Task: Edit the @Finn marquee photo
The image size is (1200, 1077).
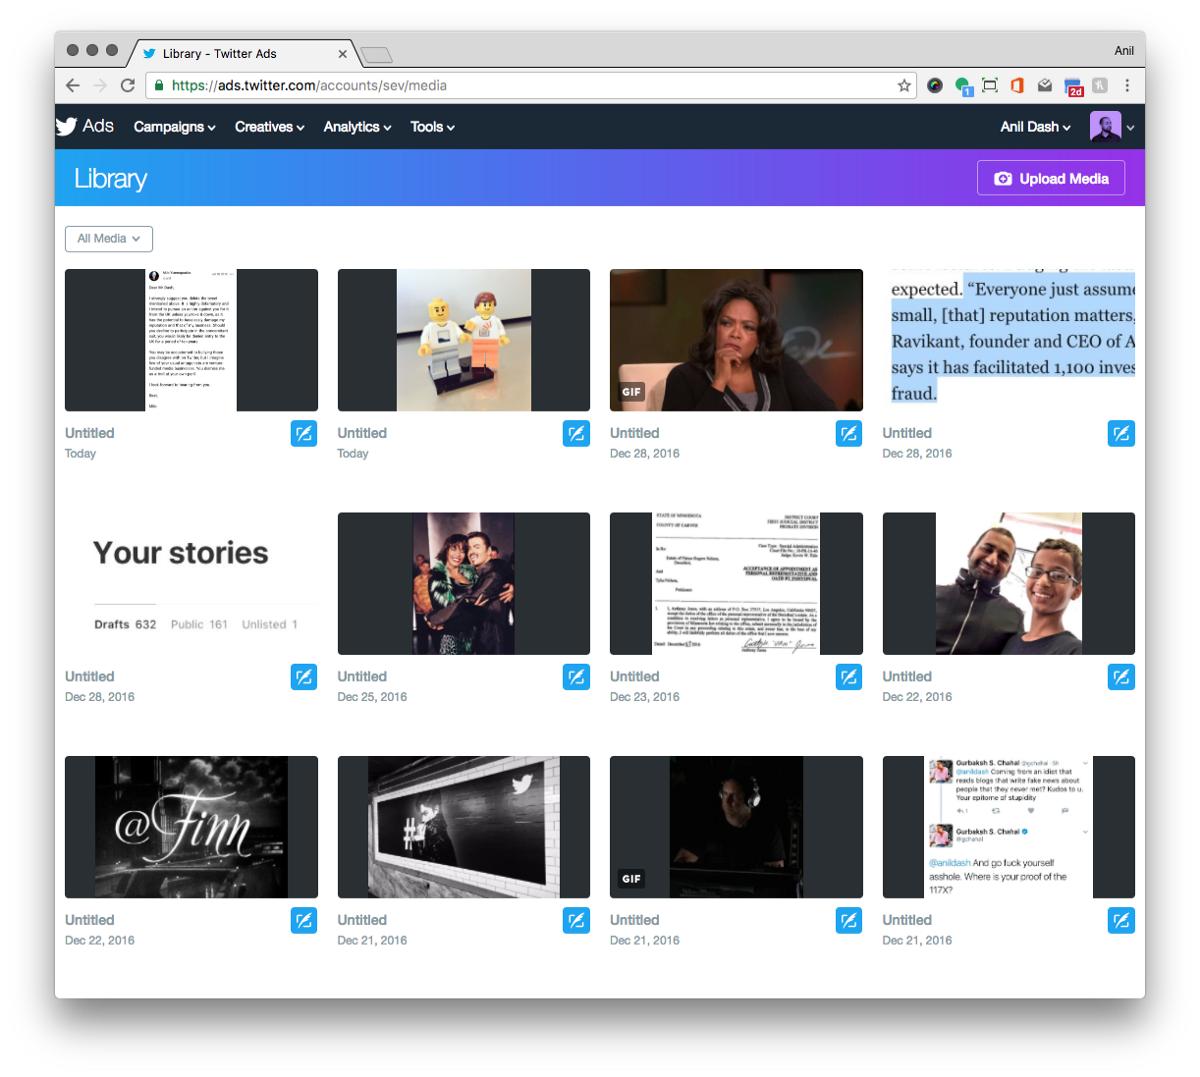Action: coord(304,920)
